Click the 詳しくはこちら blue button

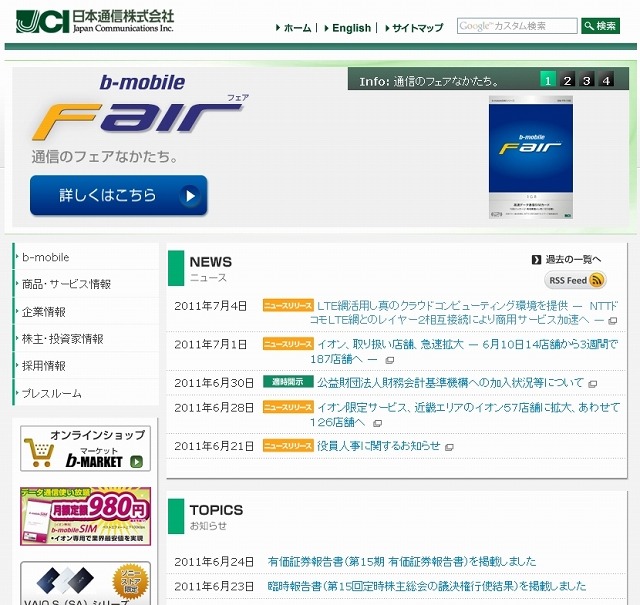tap(119, 195)
